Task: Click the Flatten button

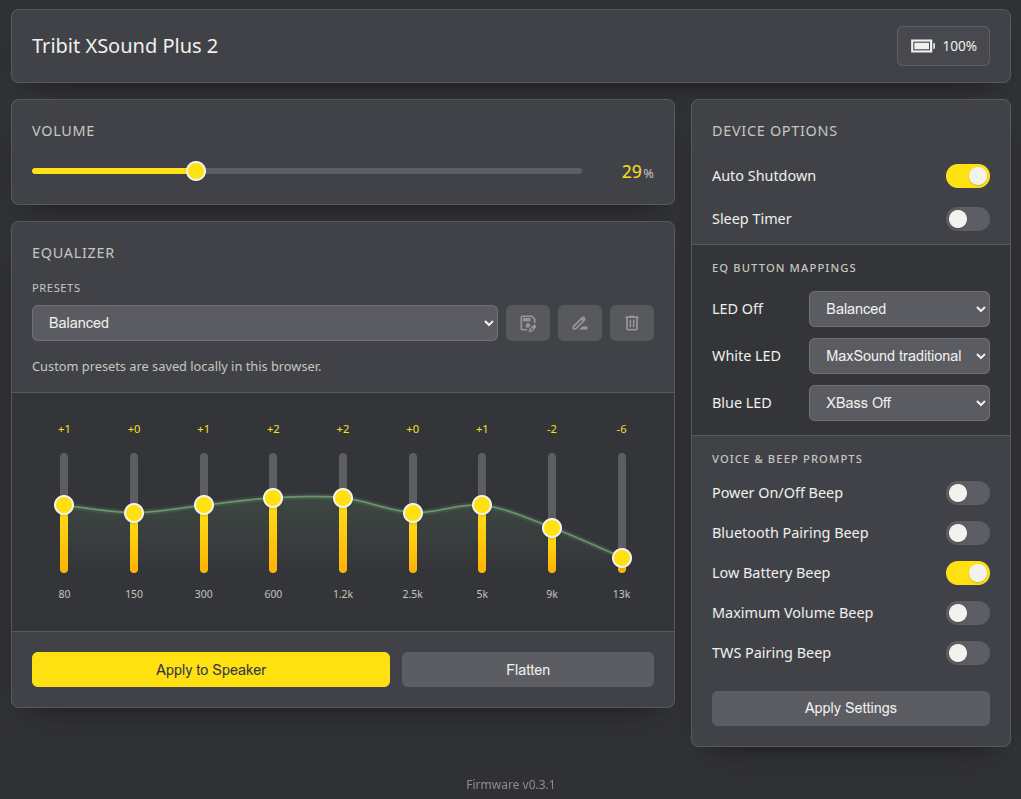Action: pyautogui.click(x=527, y=669)
